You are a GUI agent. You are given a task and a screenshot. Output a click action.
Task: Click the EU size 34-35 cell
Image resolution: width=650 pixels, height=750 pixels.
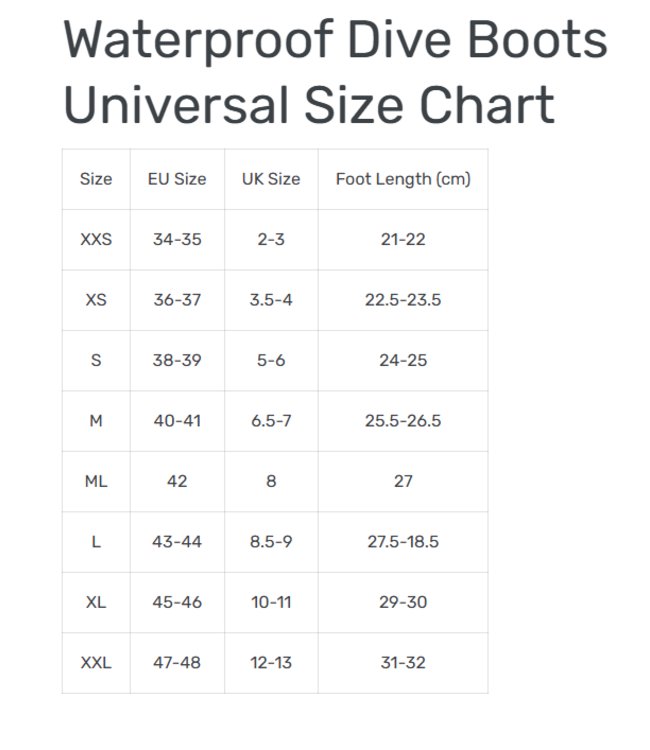[177, 240]
